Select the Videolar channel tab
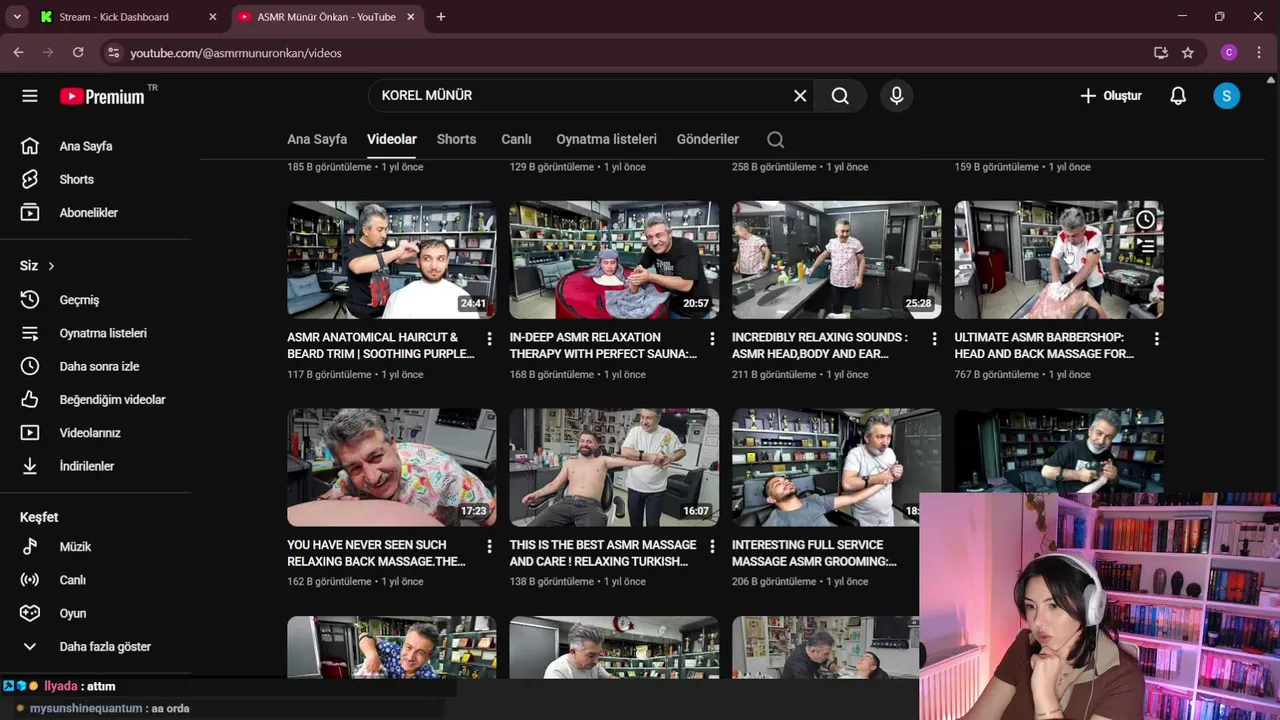 coord(392,140)
